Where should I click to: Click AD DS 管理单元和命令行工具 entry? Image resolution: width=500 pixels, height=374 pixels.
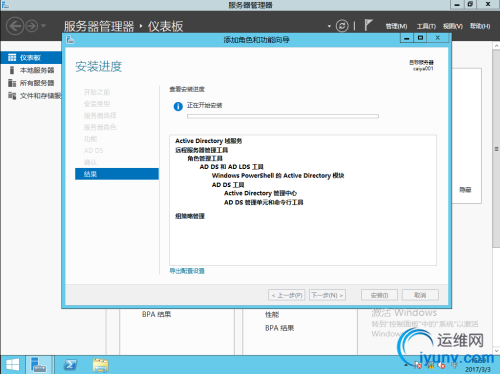click(264, 202)
